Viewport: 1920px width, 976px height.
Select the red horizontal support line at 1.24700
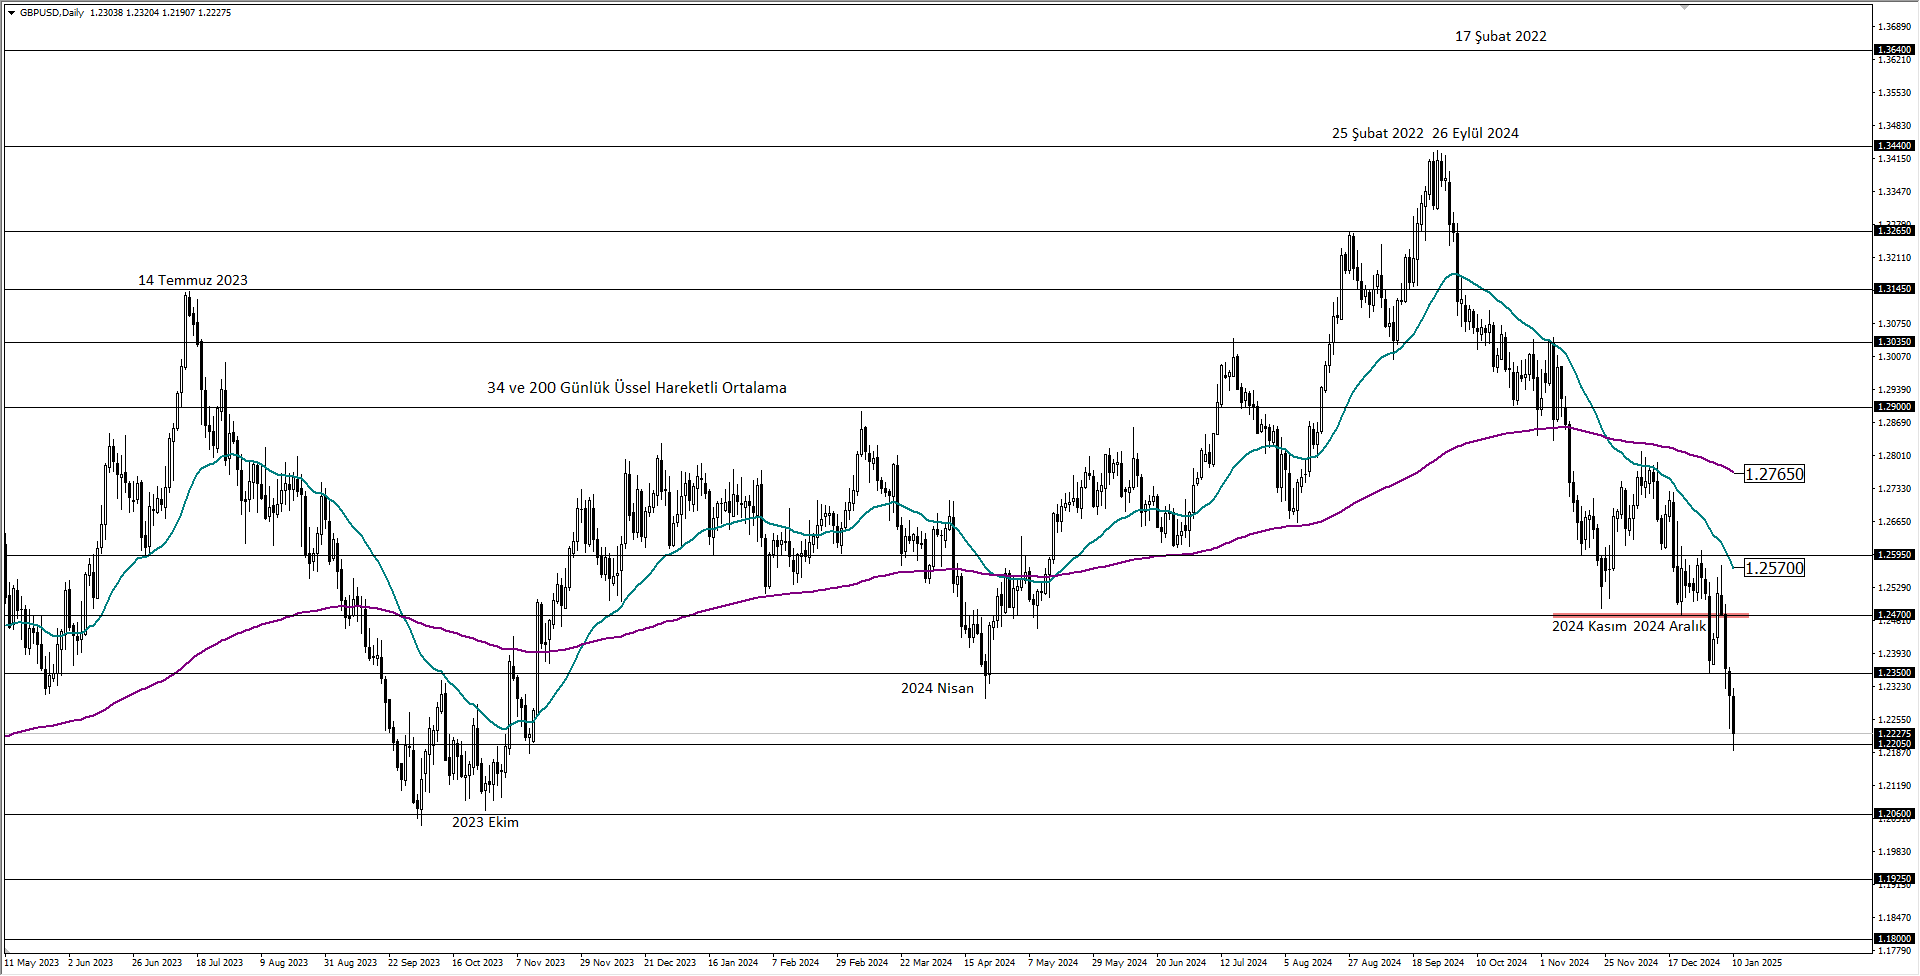tap(1650, 615)
